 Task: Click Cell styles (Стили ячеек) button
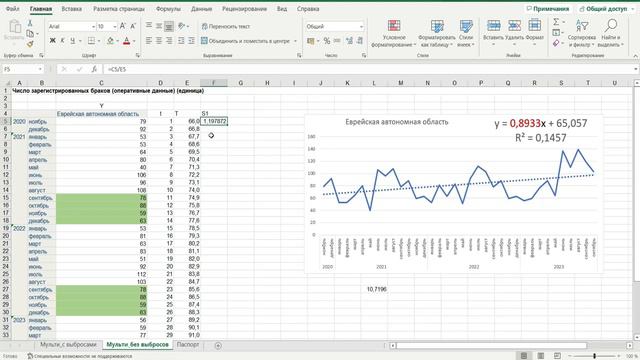[466, 33]
